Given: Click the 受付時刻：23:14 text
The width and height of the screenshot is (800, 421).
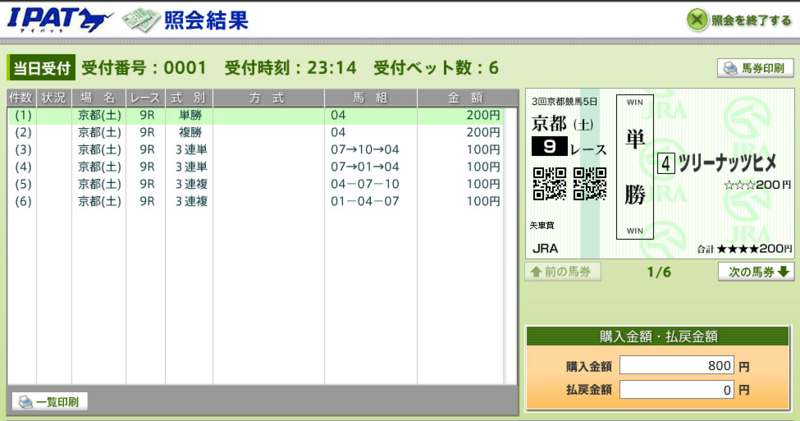Looking at the screenshot, I should 290,68.
